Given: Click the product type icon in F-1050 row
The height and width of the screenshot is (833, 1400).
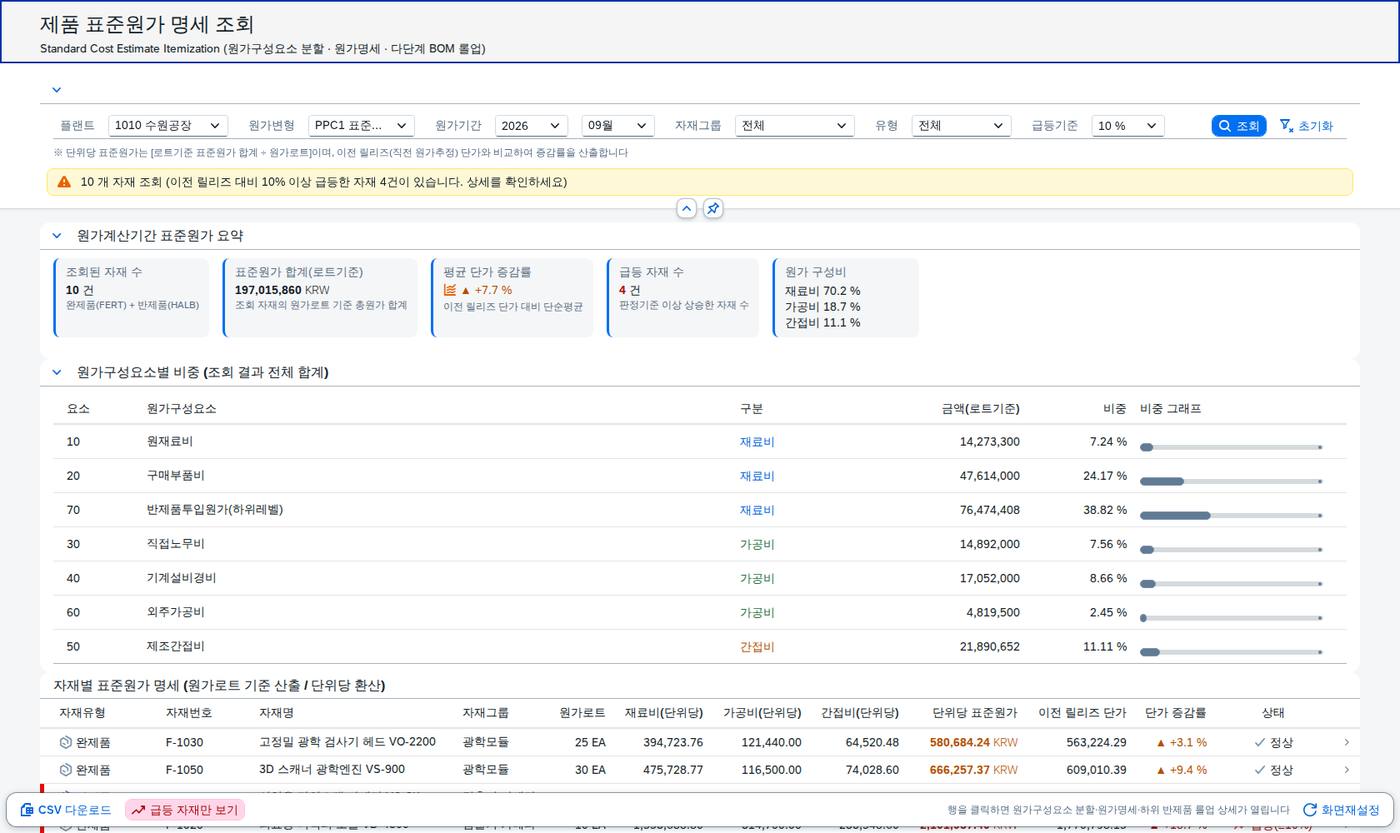Looking at the screenshot, I should [66, 770].
